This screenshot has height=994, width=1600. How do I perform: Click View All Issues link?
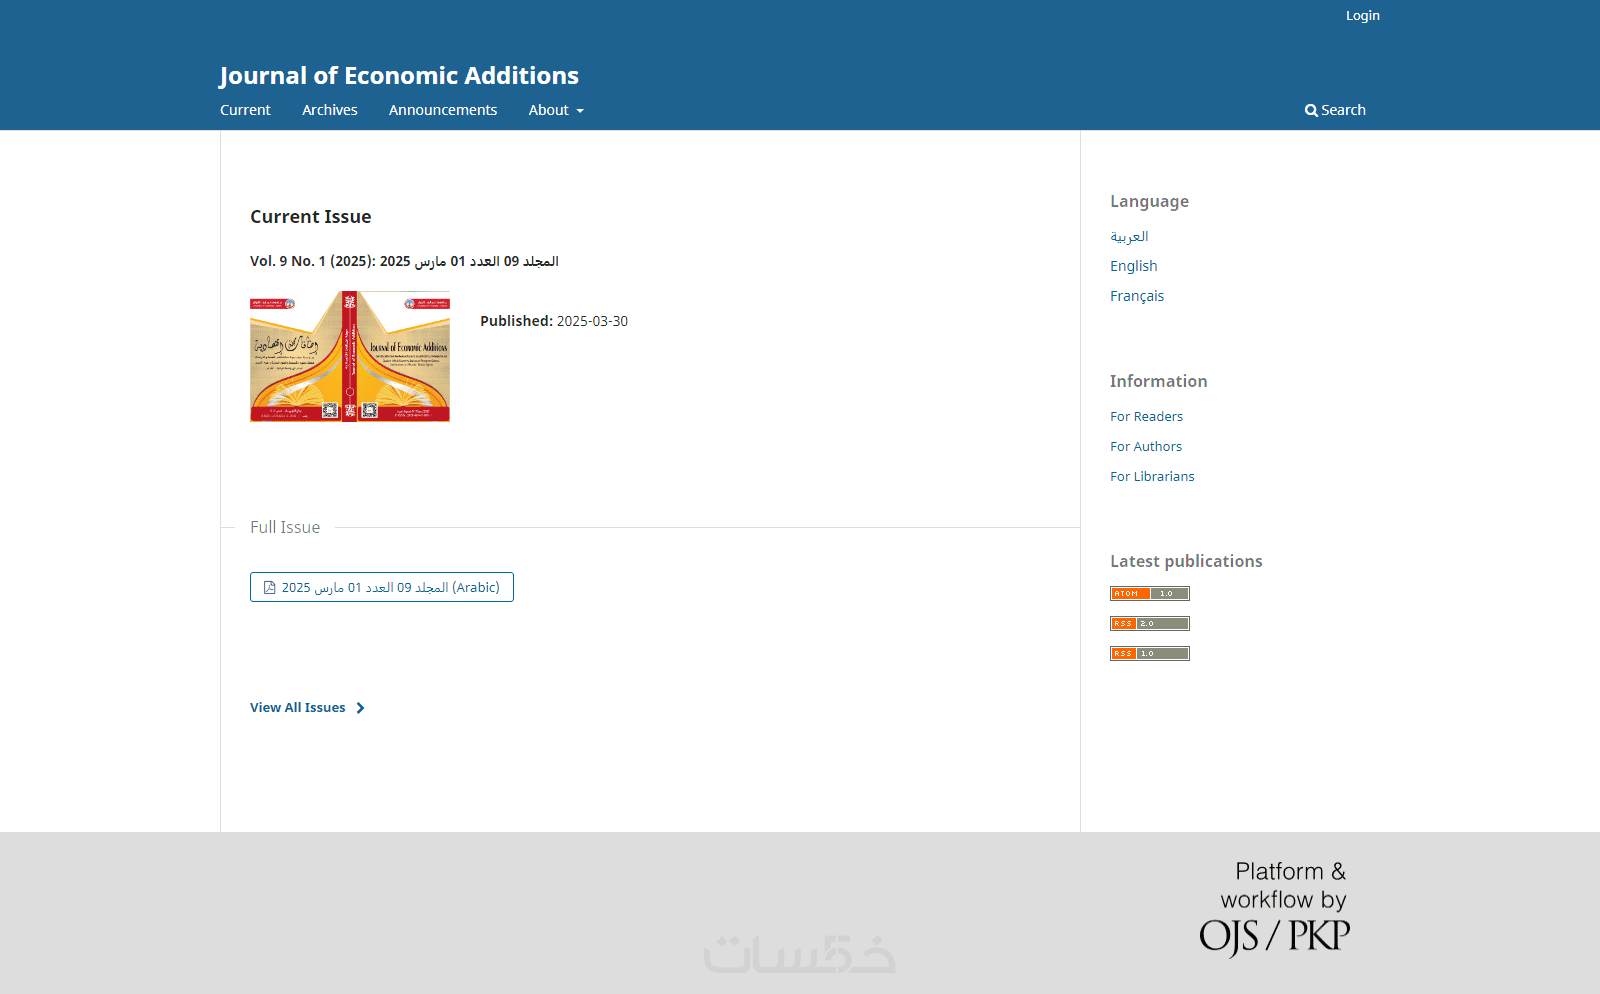pyautogui.click(x=307, y=707)
